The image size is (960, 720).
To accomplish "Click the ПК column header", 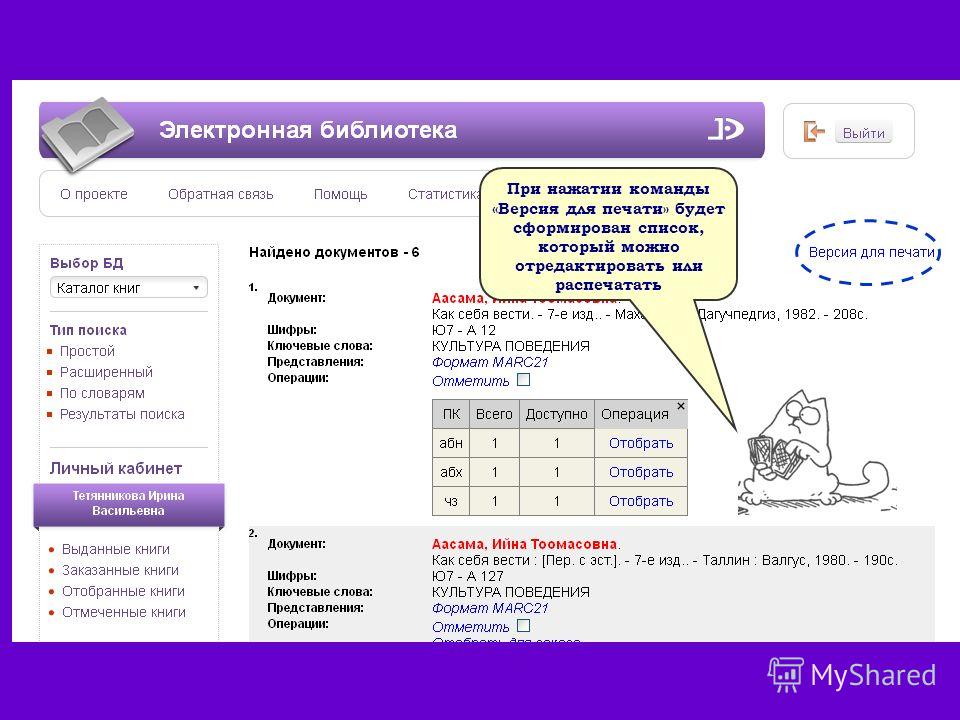I will coord(451,414).
